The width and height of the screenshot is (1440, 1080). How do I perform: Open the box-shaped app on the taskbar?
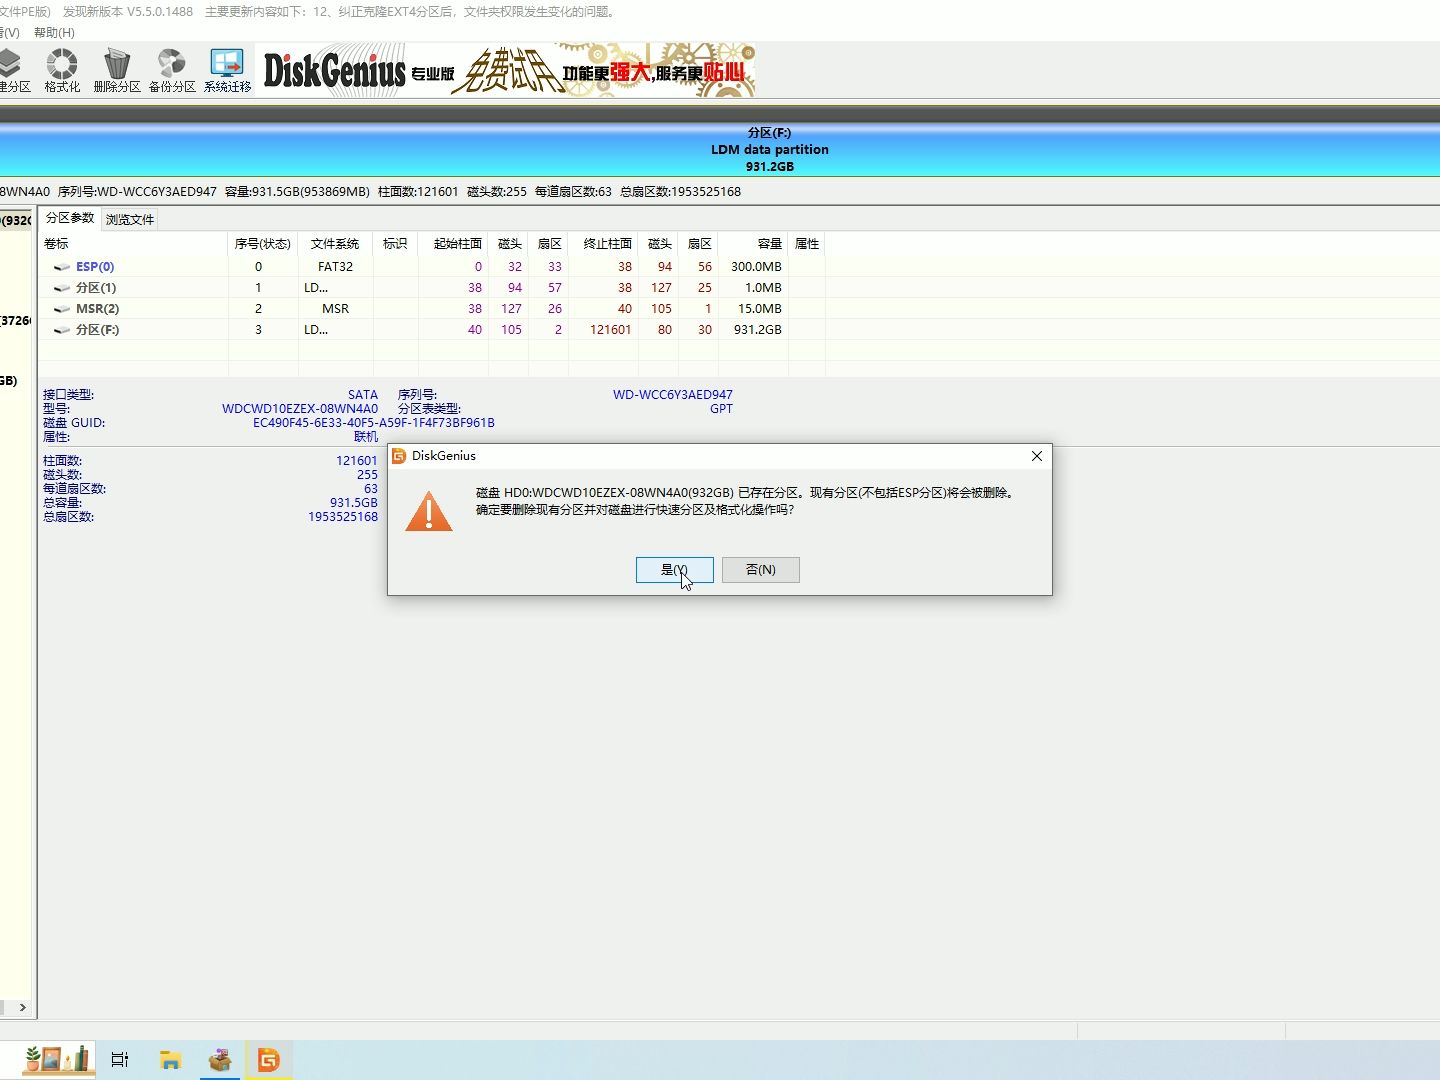click(x=220, y=1060)
